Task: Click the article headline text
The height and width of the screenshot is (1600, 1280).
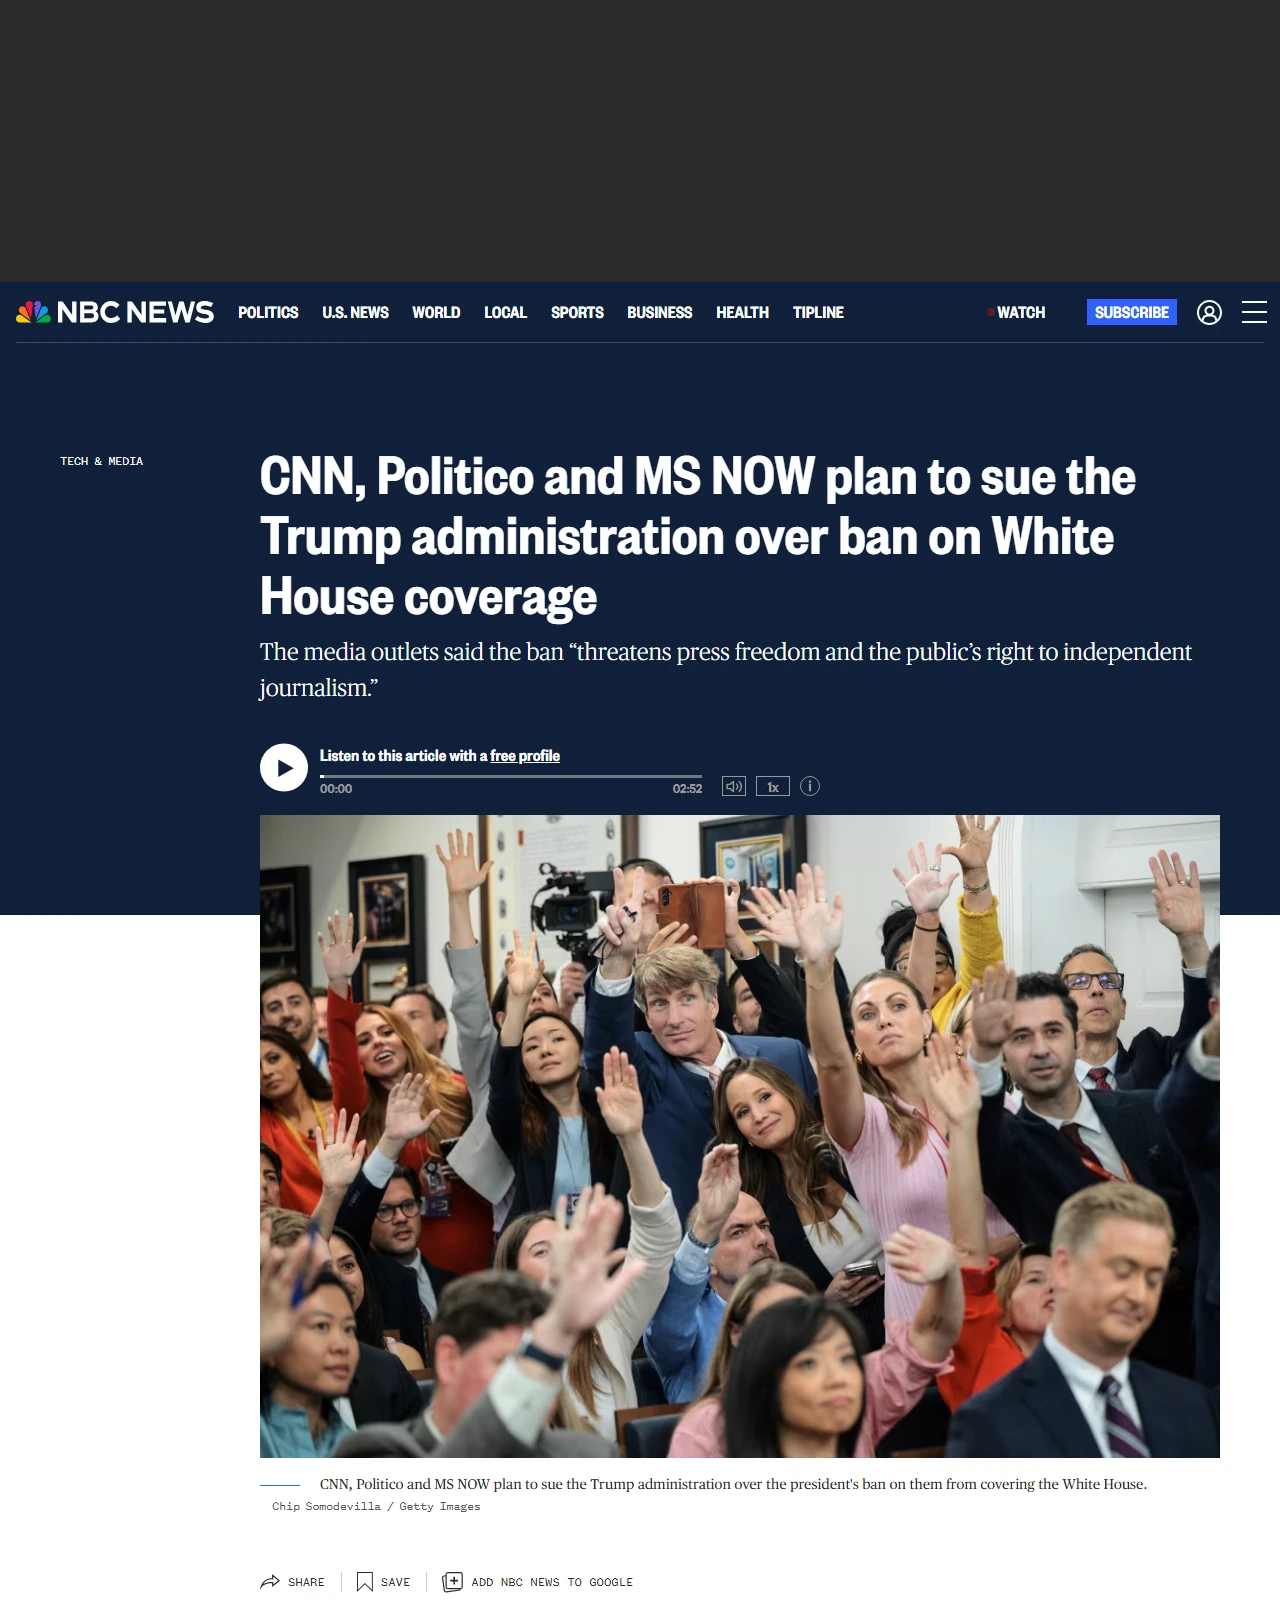Action: pyautogui.click(x=698, y=537)
